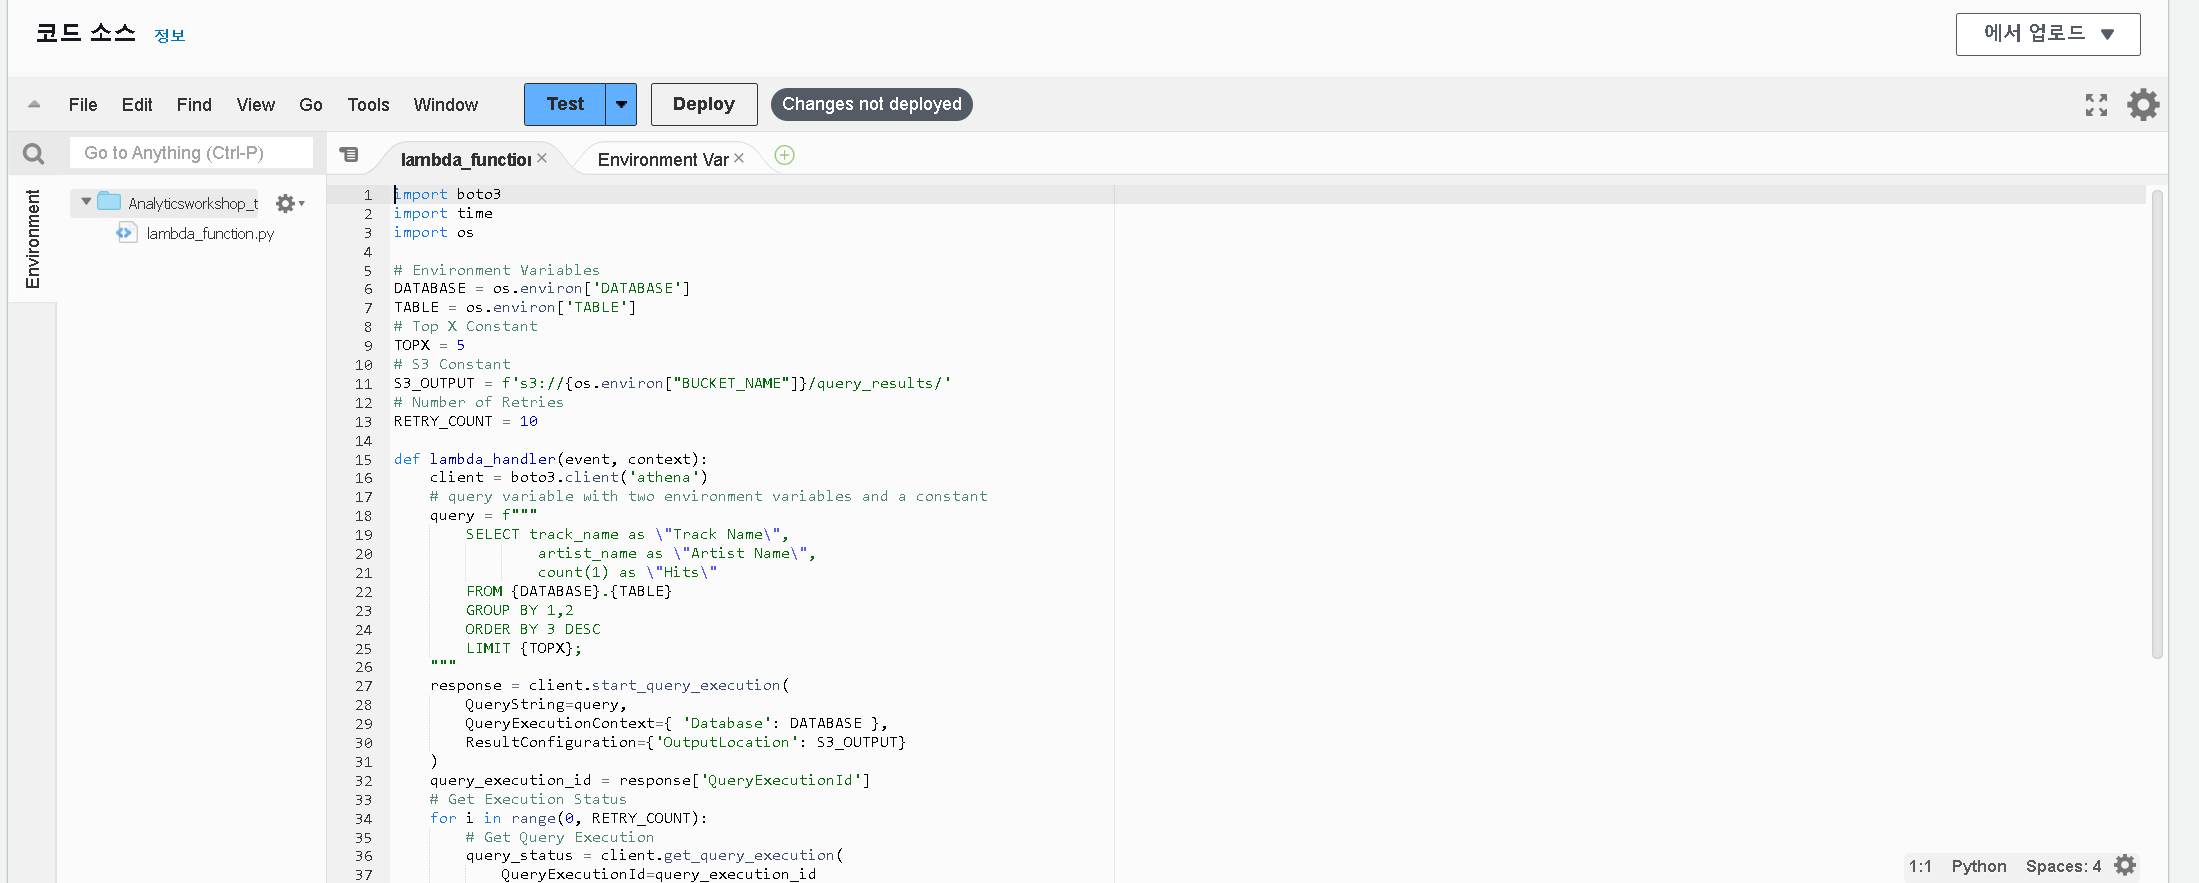The width and height of the screenshot is (2199, 883).
Task: Click the S3_OUTPUT assignment line
Action: pos(672,383)
